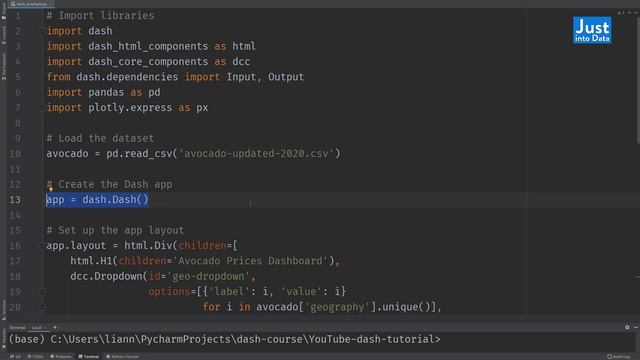Click the 'geo-dropdown' id string
This screenshot has width=640, height=360.
209,276
